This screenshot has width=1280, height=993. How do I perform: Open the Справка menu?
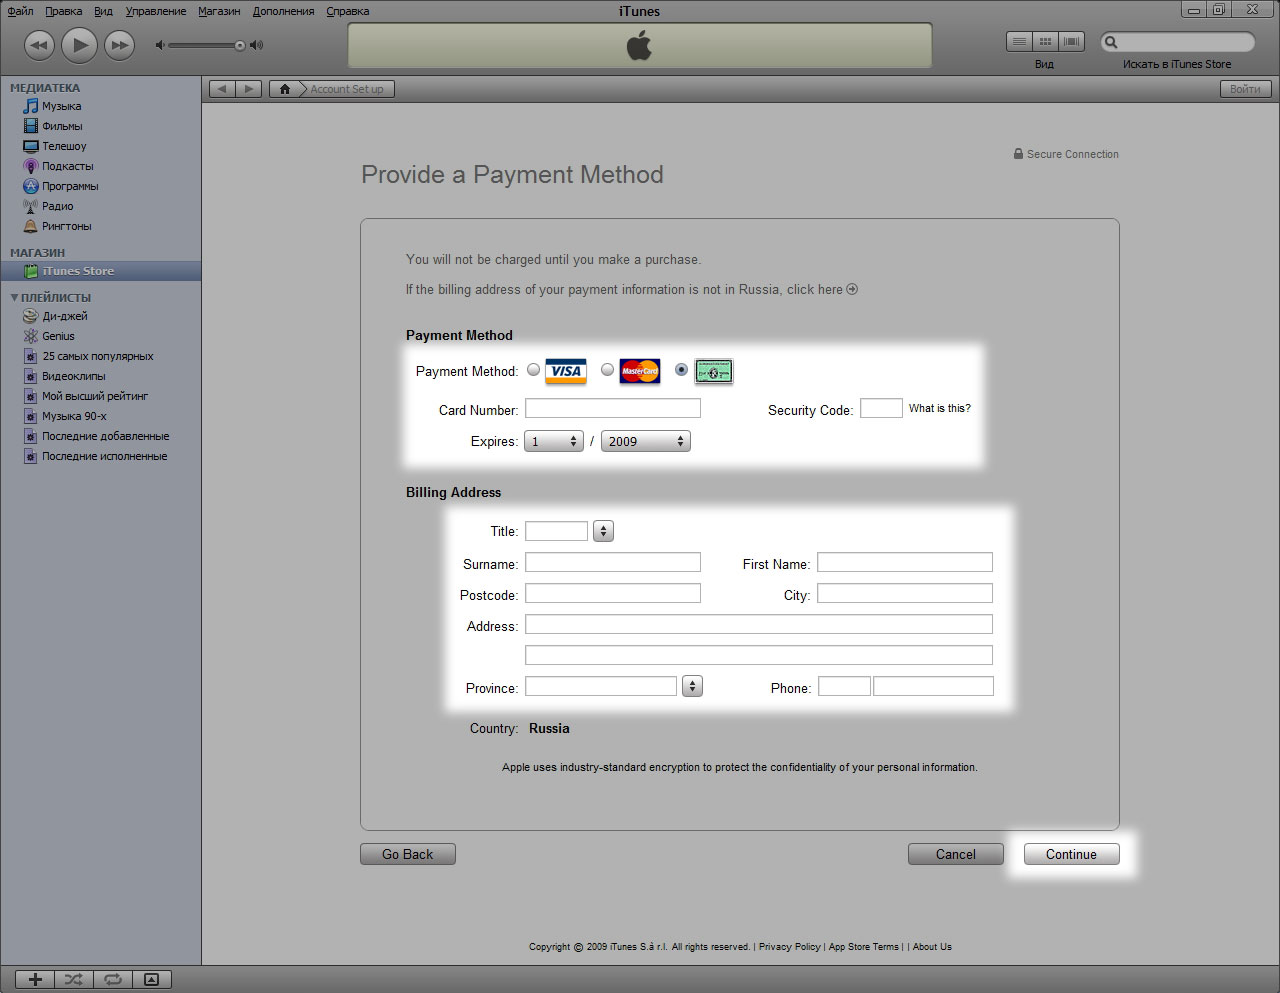pos(348,11)
